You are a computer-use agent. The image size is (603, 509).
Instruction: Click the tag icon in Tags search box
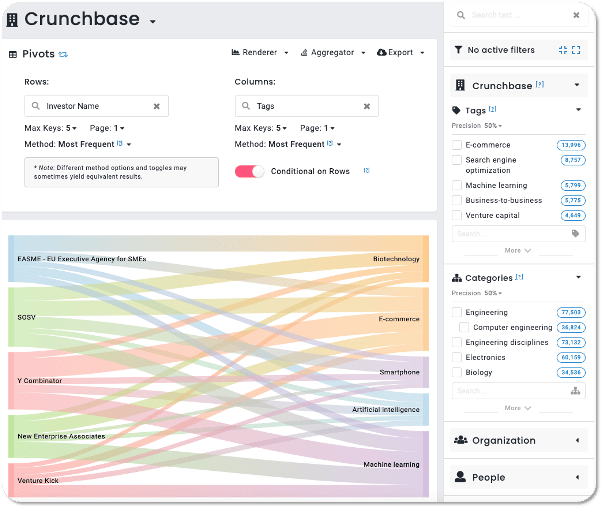575,234
